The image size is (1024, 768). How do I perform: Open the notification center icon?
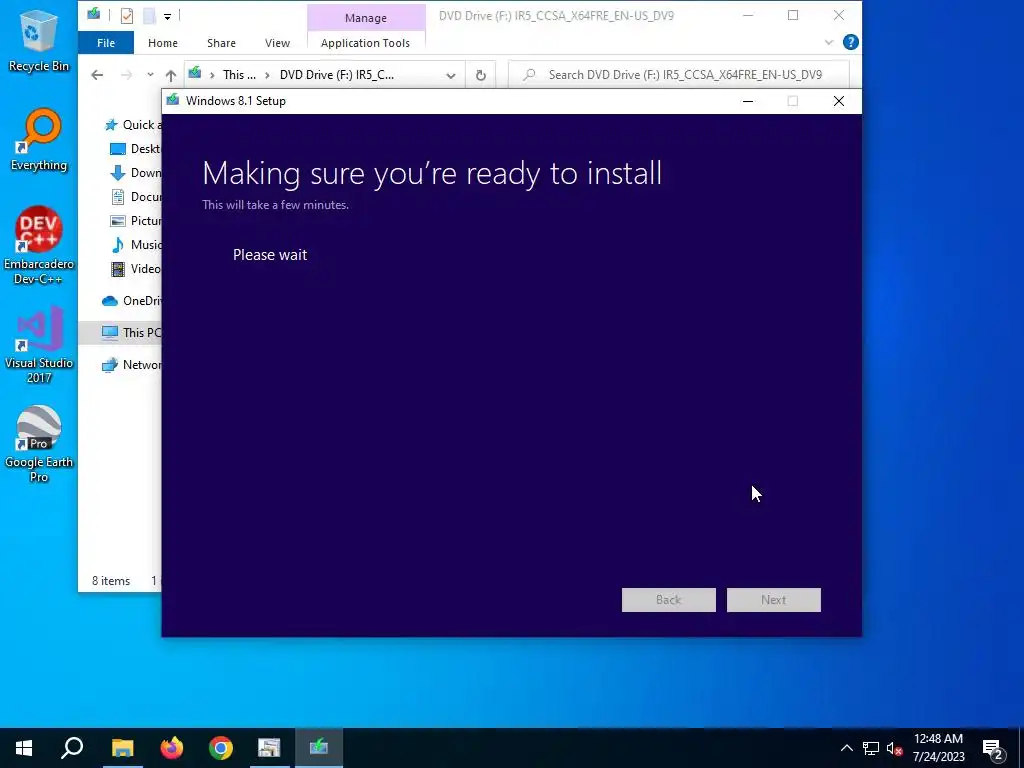pos(993,748)
